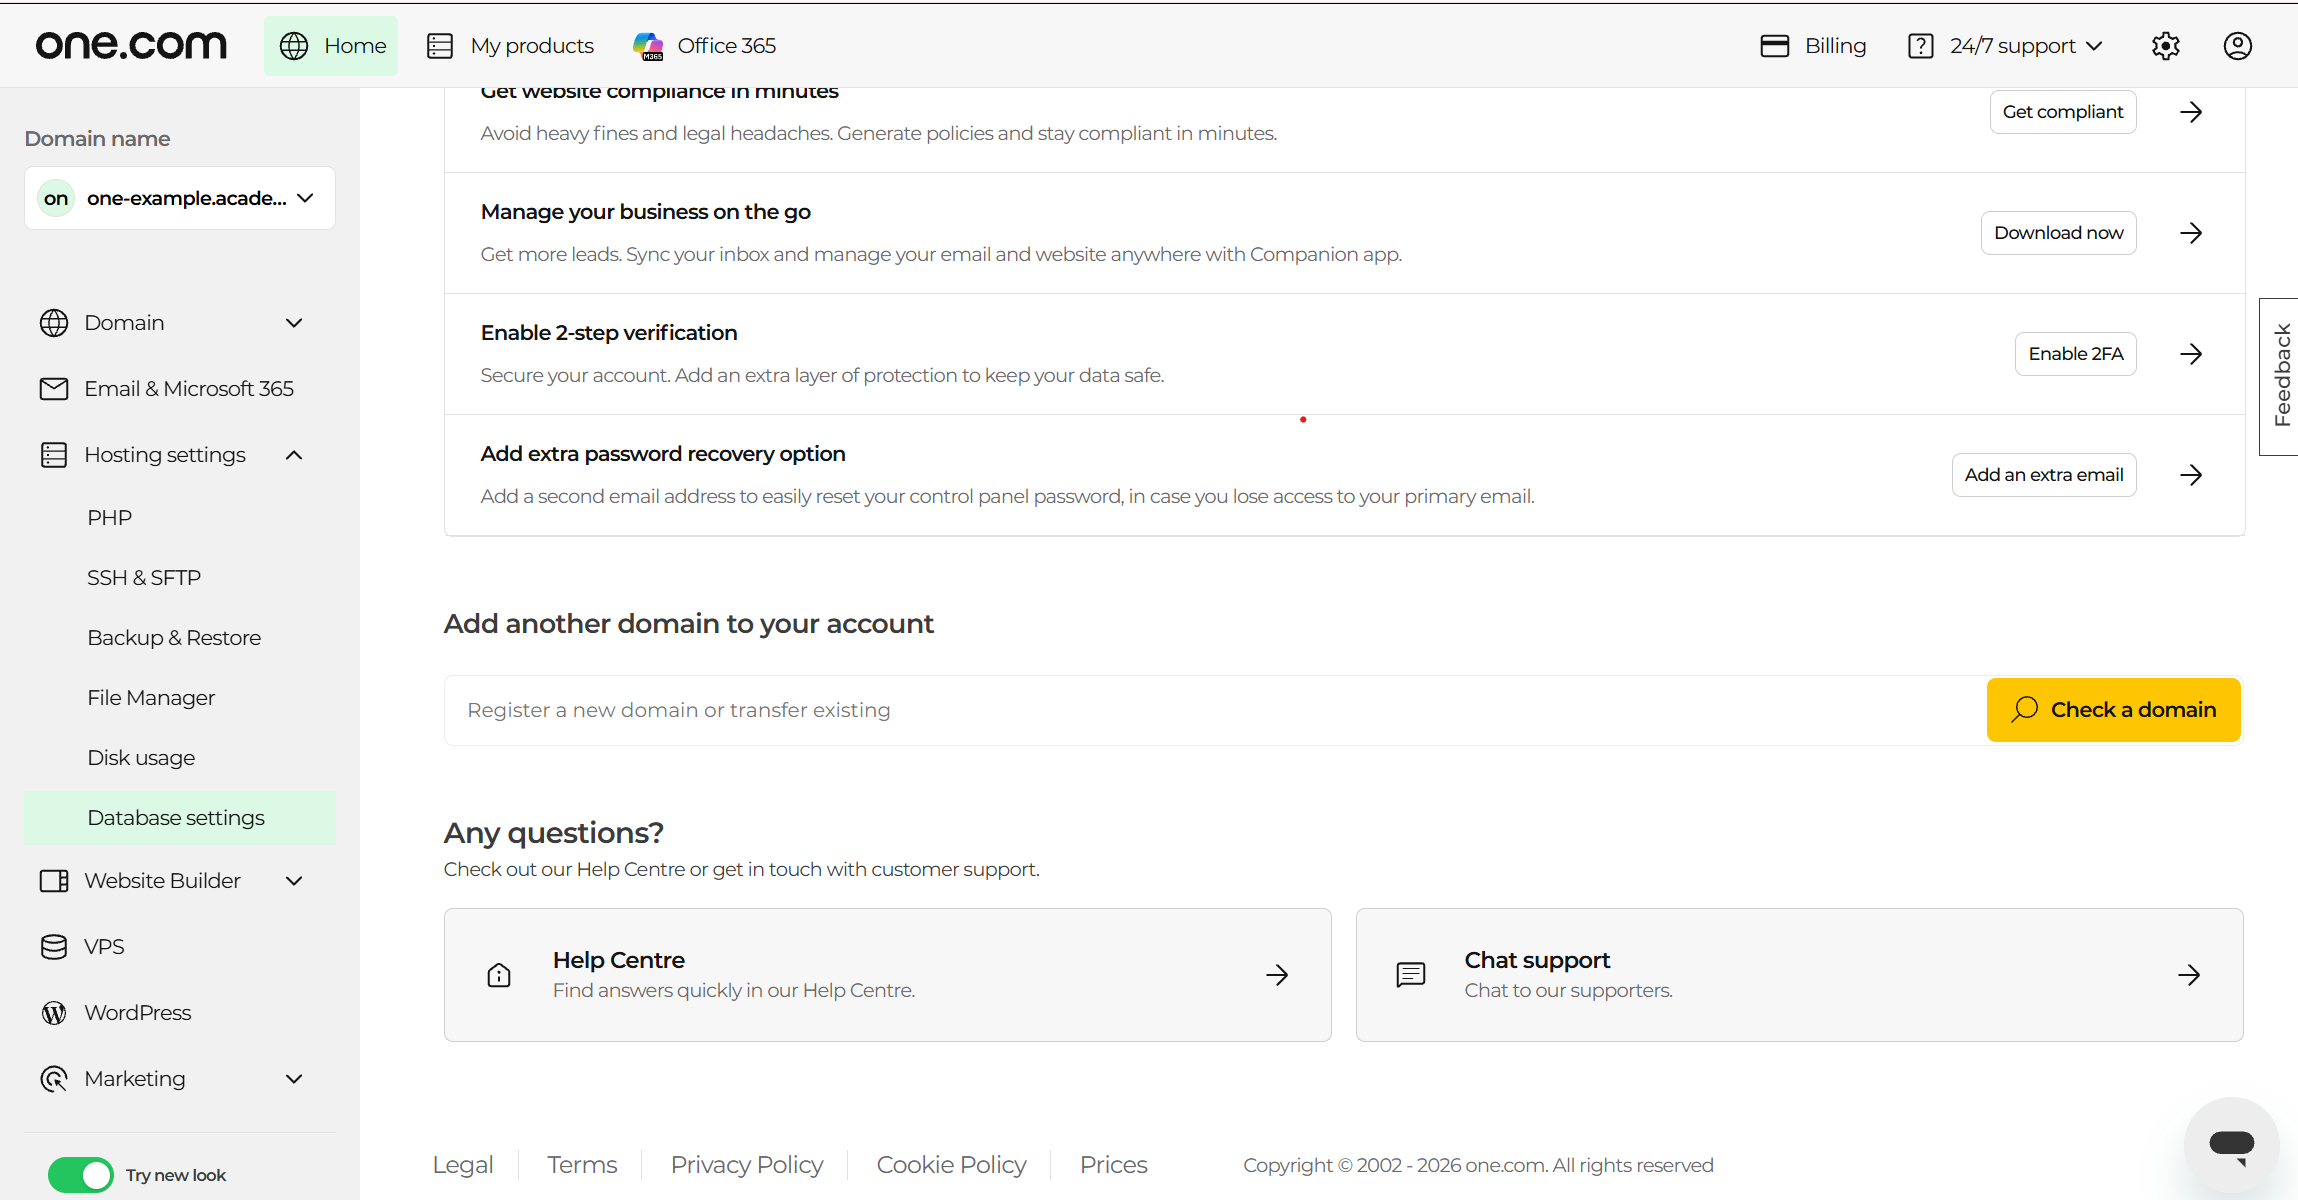Toggle the Try new look switch
2298x1200 pixels.
(81, 1175)
